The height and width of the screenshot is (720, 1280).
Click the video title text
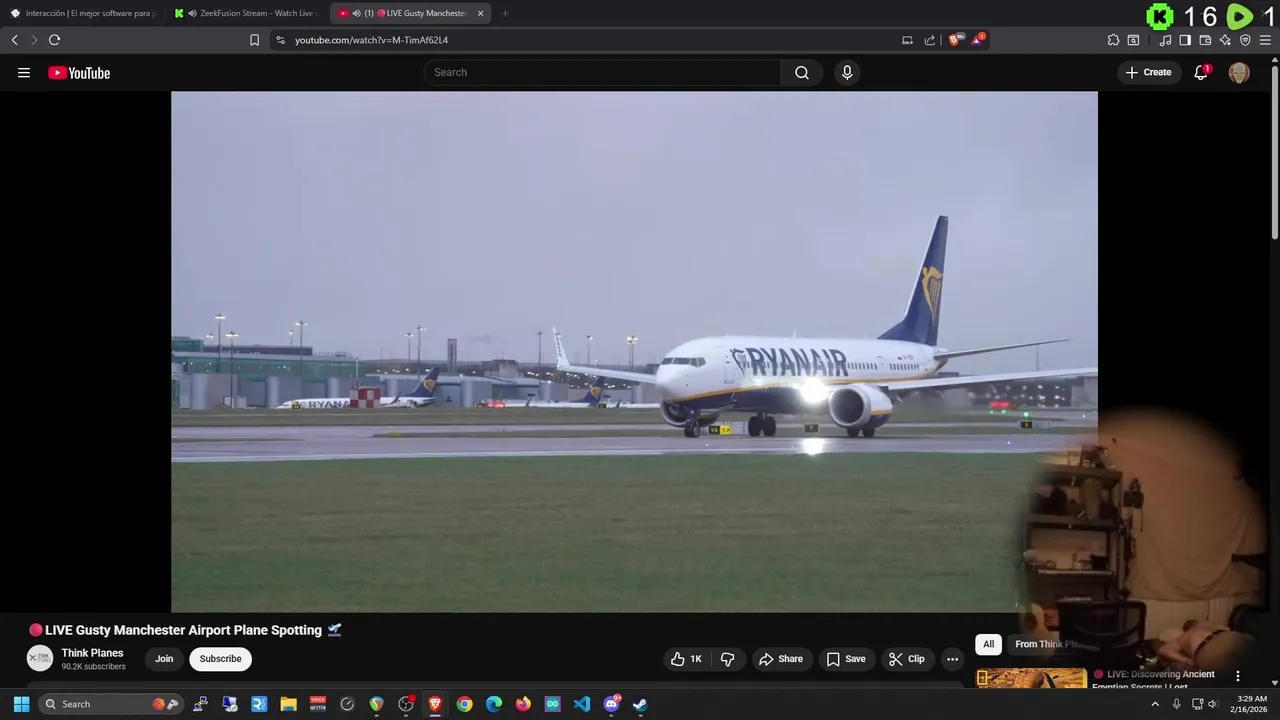point(185,630)
